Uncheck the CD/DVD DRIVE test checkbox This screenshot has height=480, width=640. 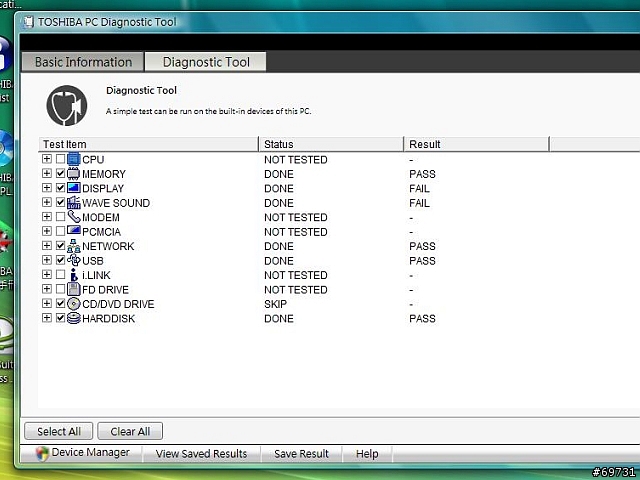60,304
